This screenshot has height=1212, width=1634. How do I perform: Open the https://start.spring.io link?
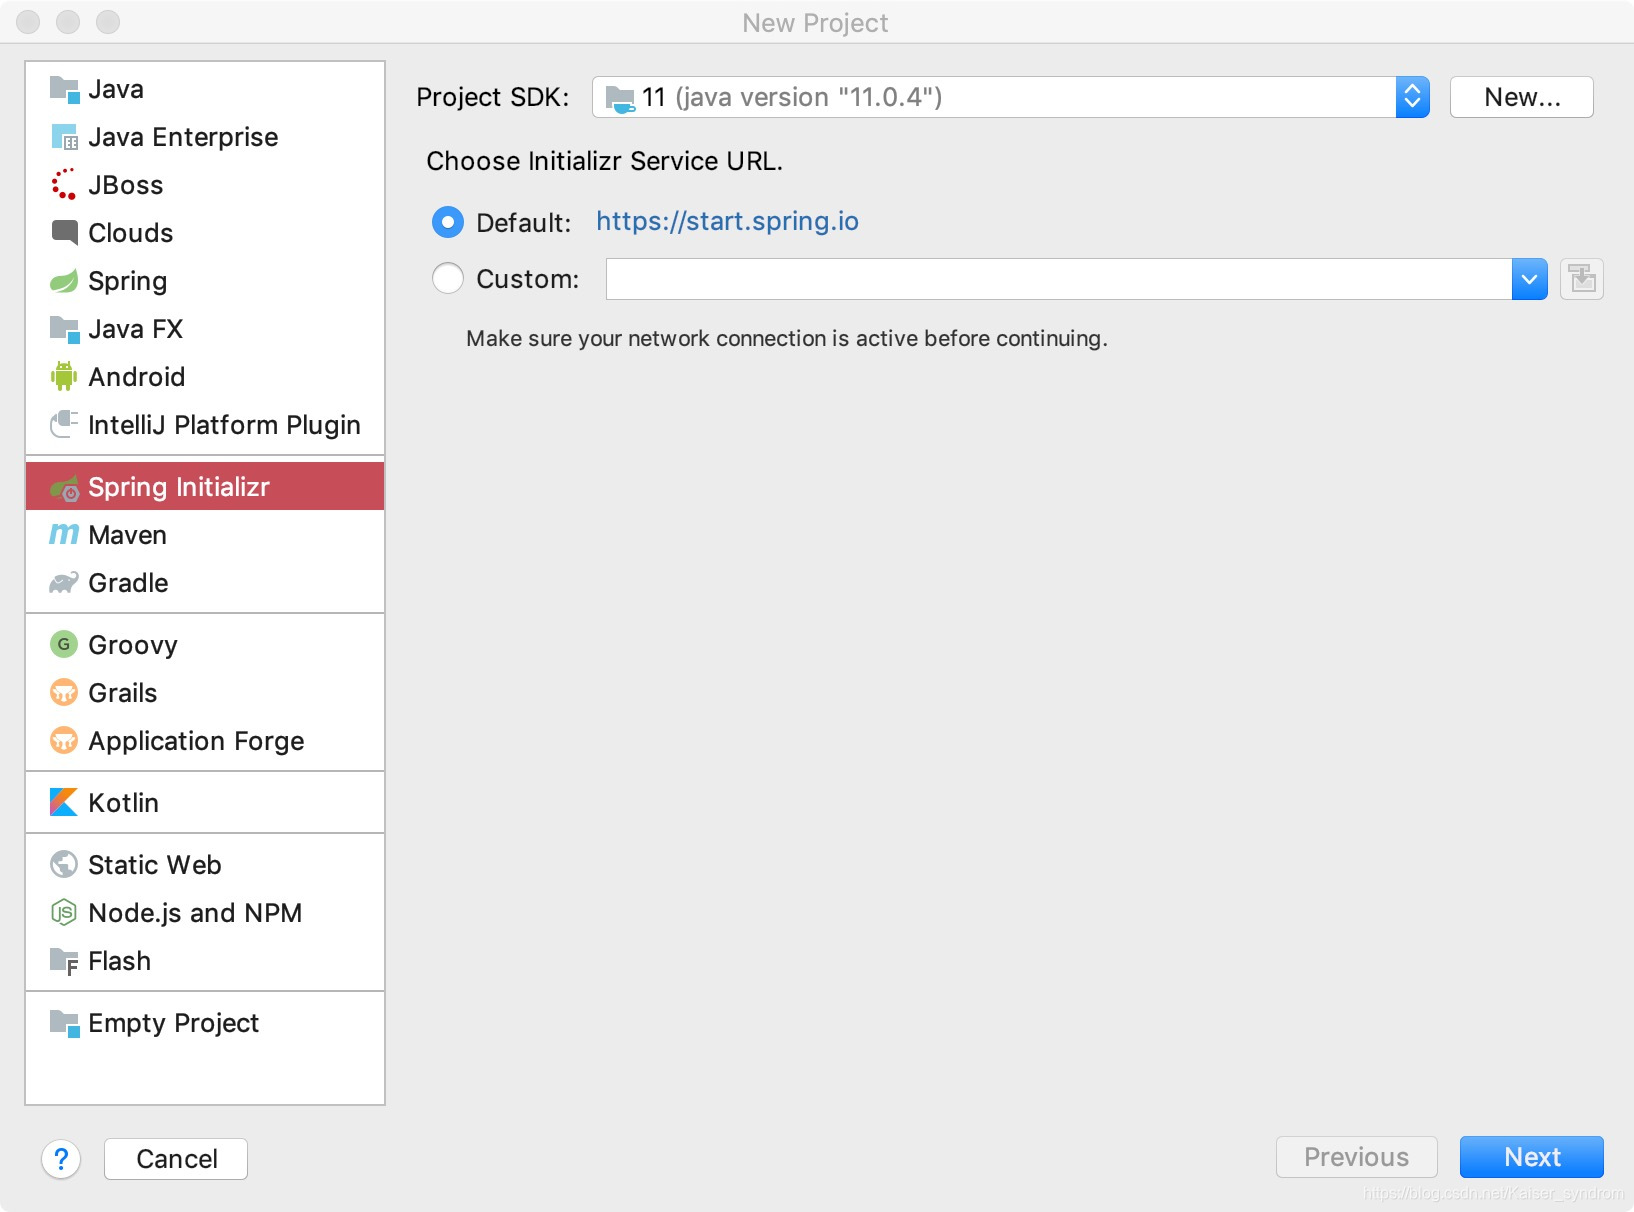click(727, 221)
